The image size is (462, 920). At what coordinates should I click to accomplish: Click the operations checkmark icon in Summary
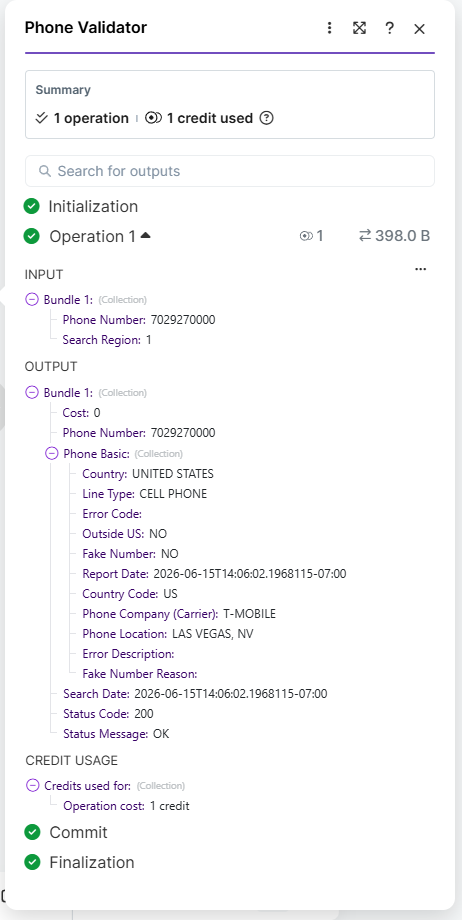click(x=41, y=119)
